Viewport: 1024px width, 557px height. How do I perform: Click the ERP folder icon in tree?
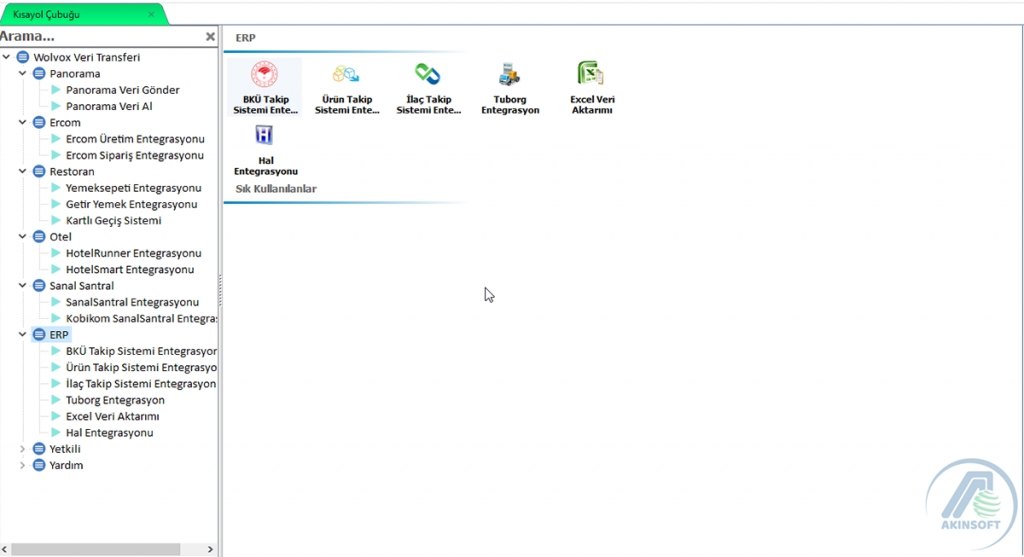coord(39,335)
